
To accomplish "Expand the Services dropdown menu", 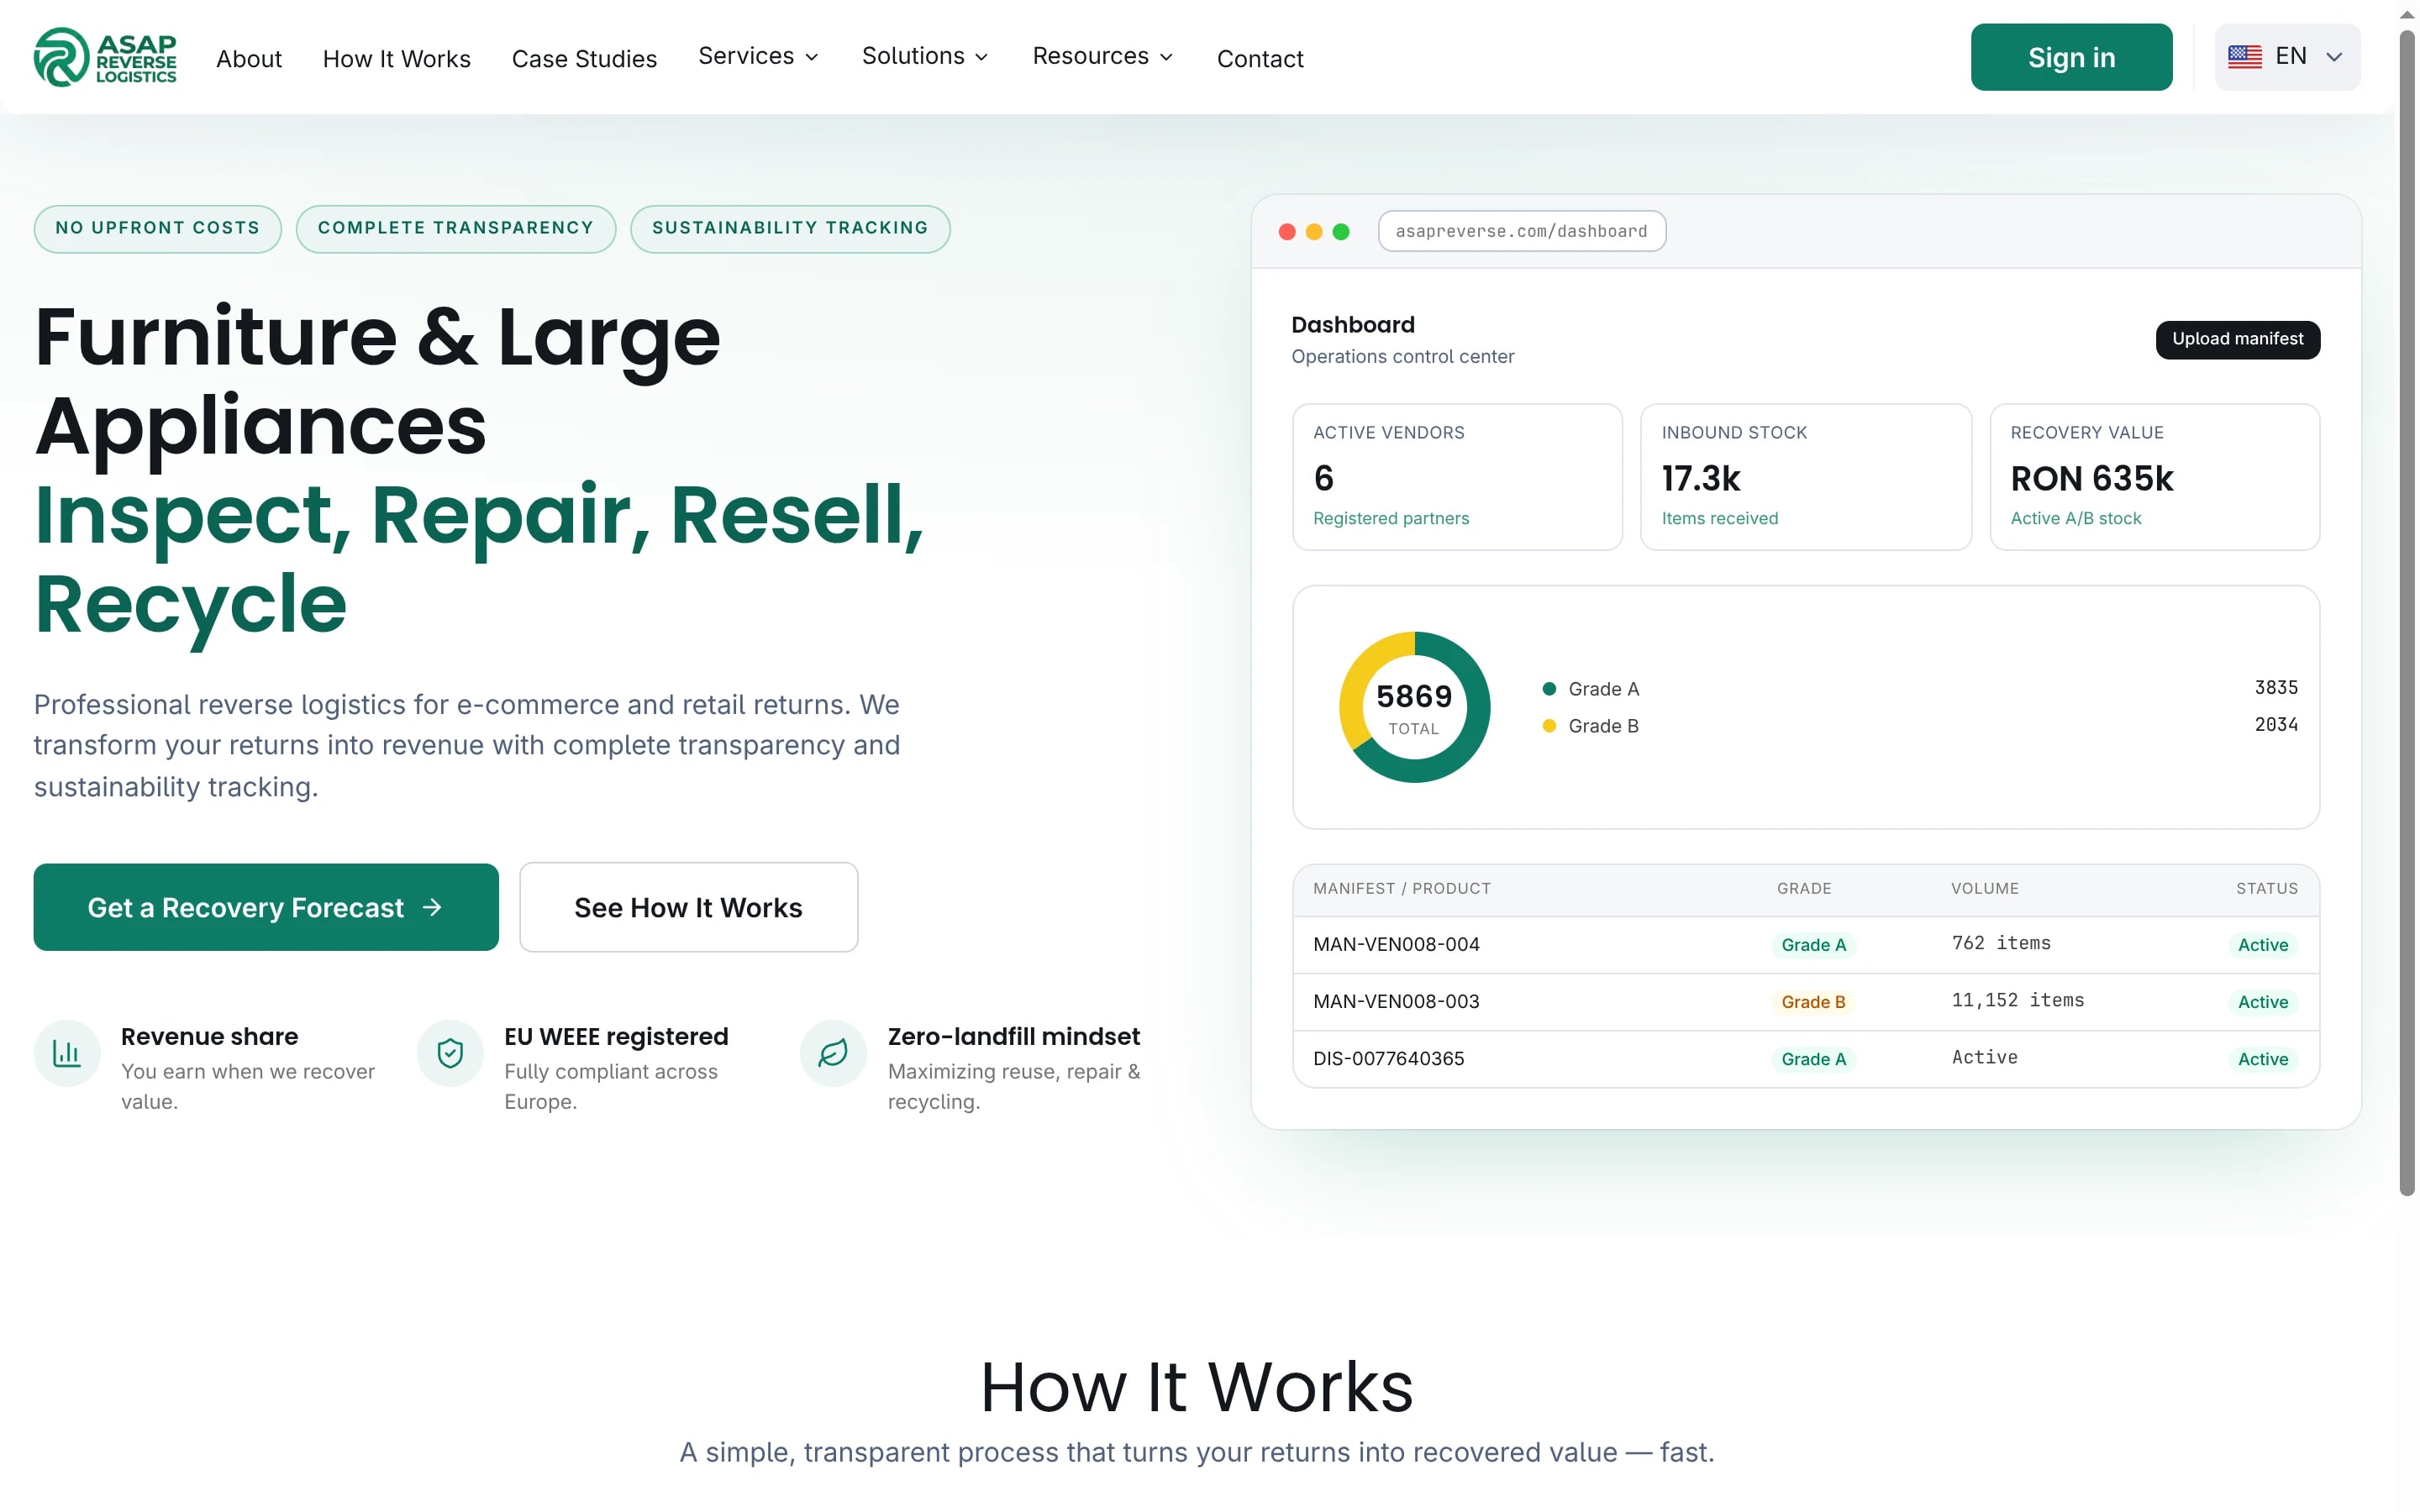I will [759, 56].
